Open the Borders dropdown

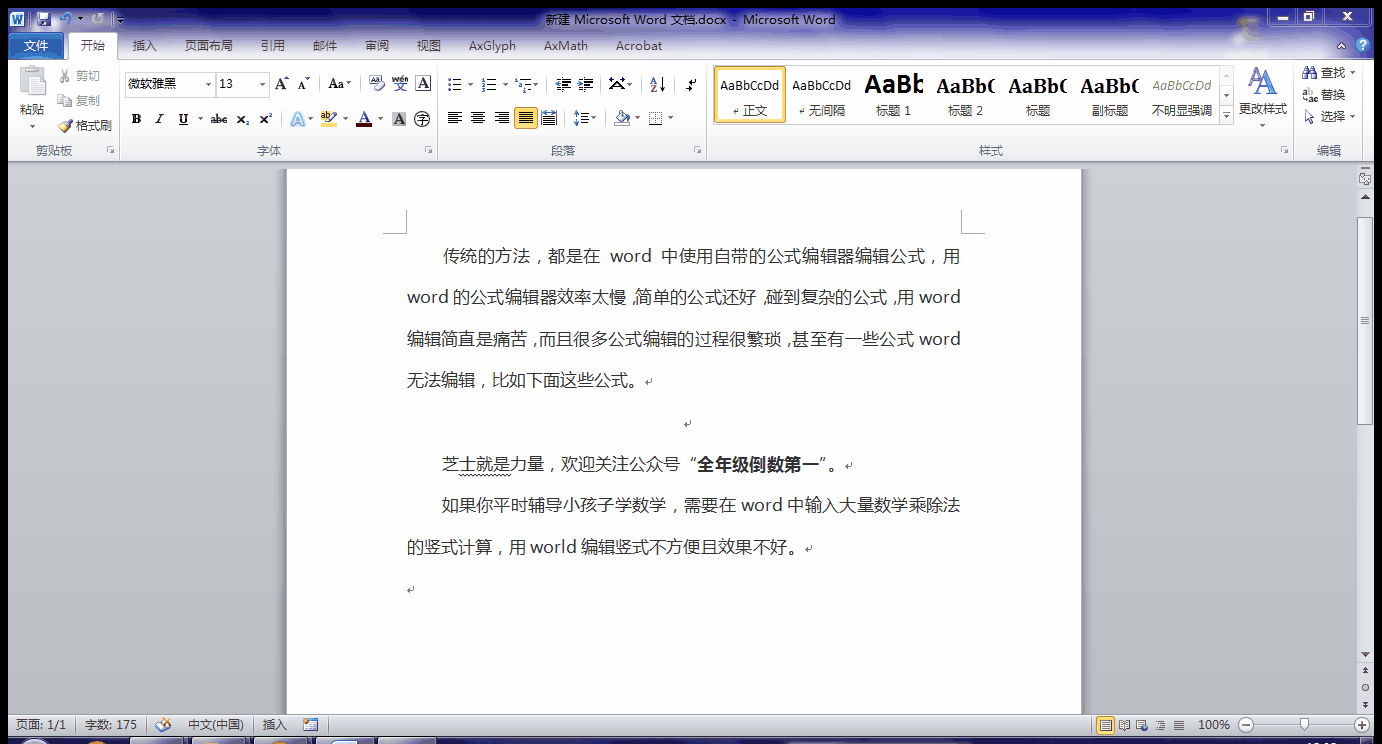670,118
